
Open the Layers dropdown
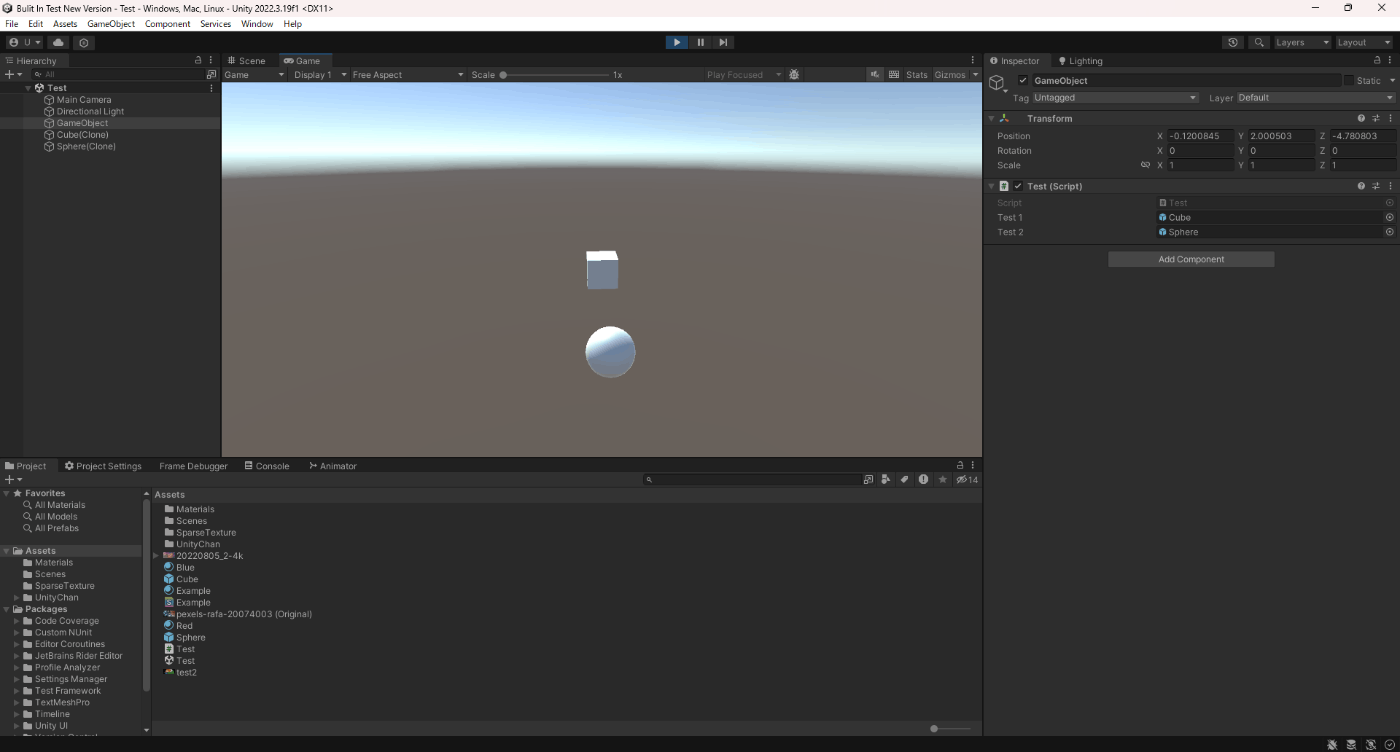(x=1301, y=42)
